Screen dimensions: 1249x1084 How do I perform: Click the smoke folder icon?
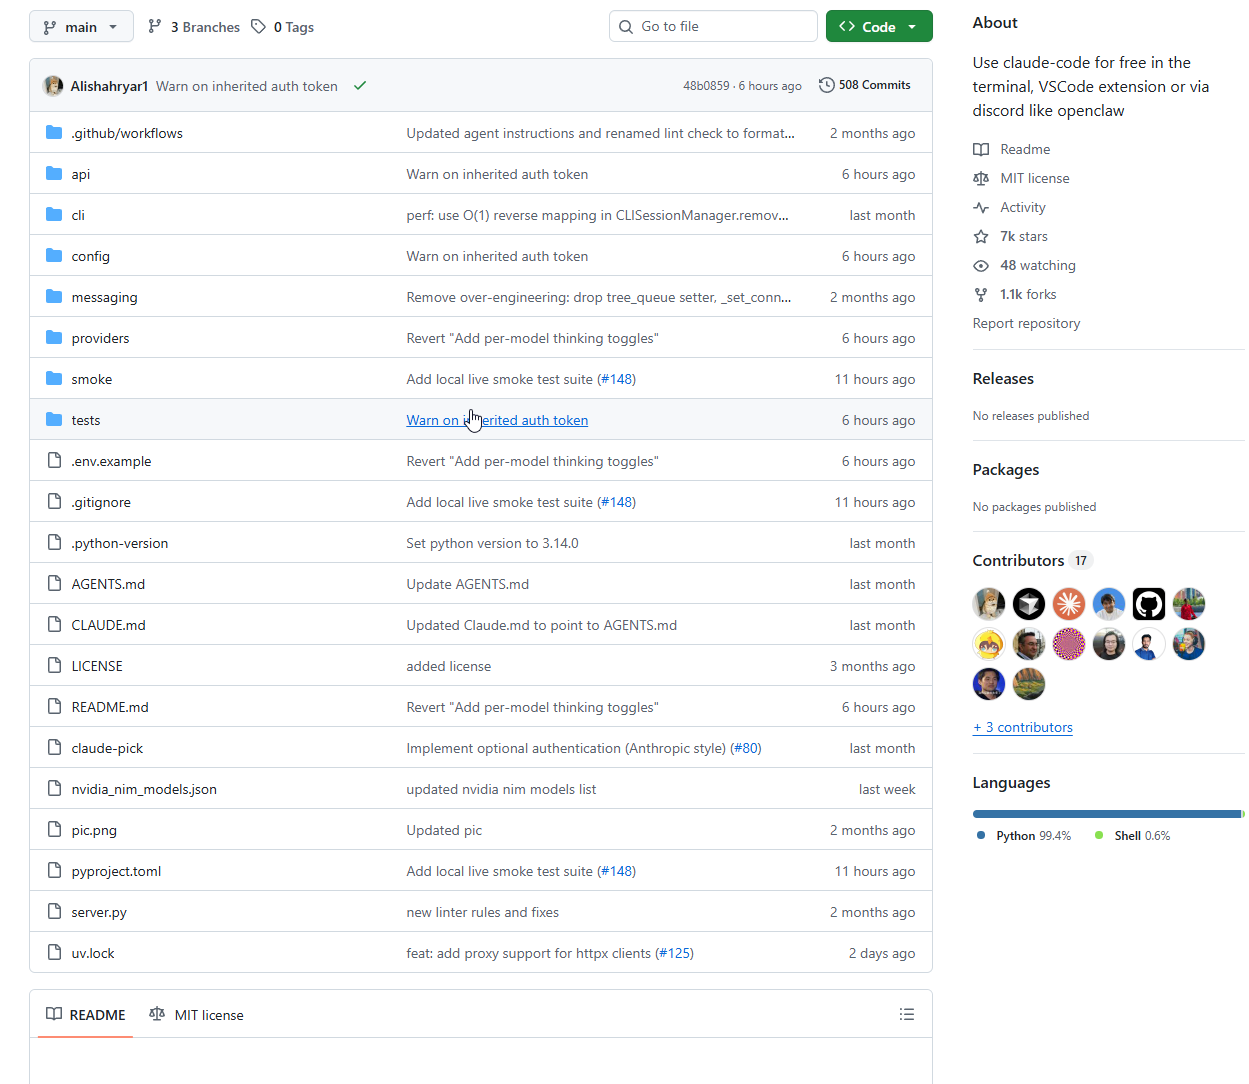(x=54, y=379)
